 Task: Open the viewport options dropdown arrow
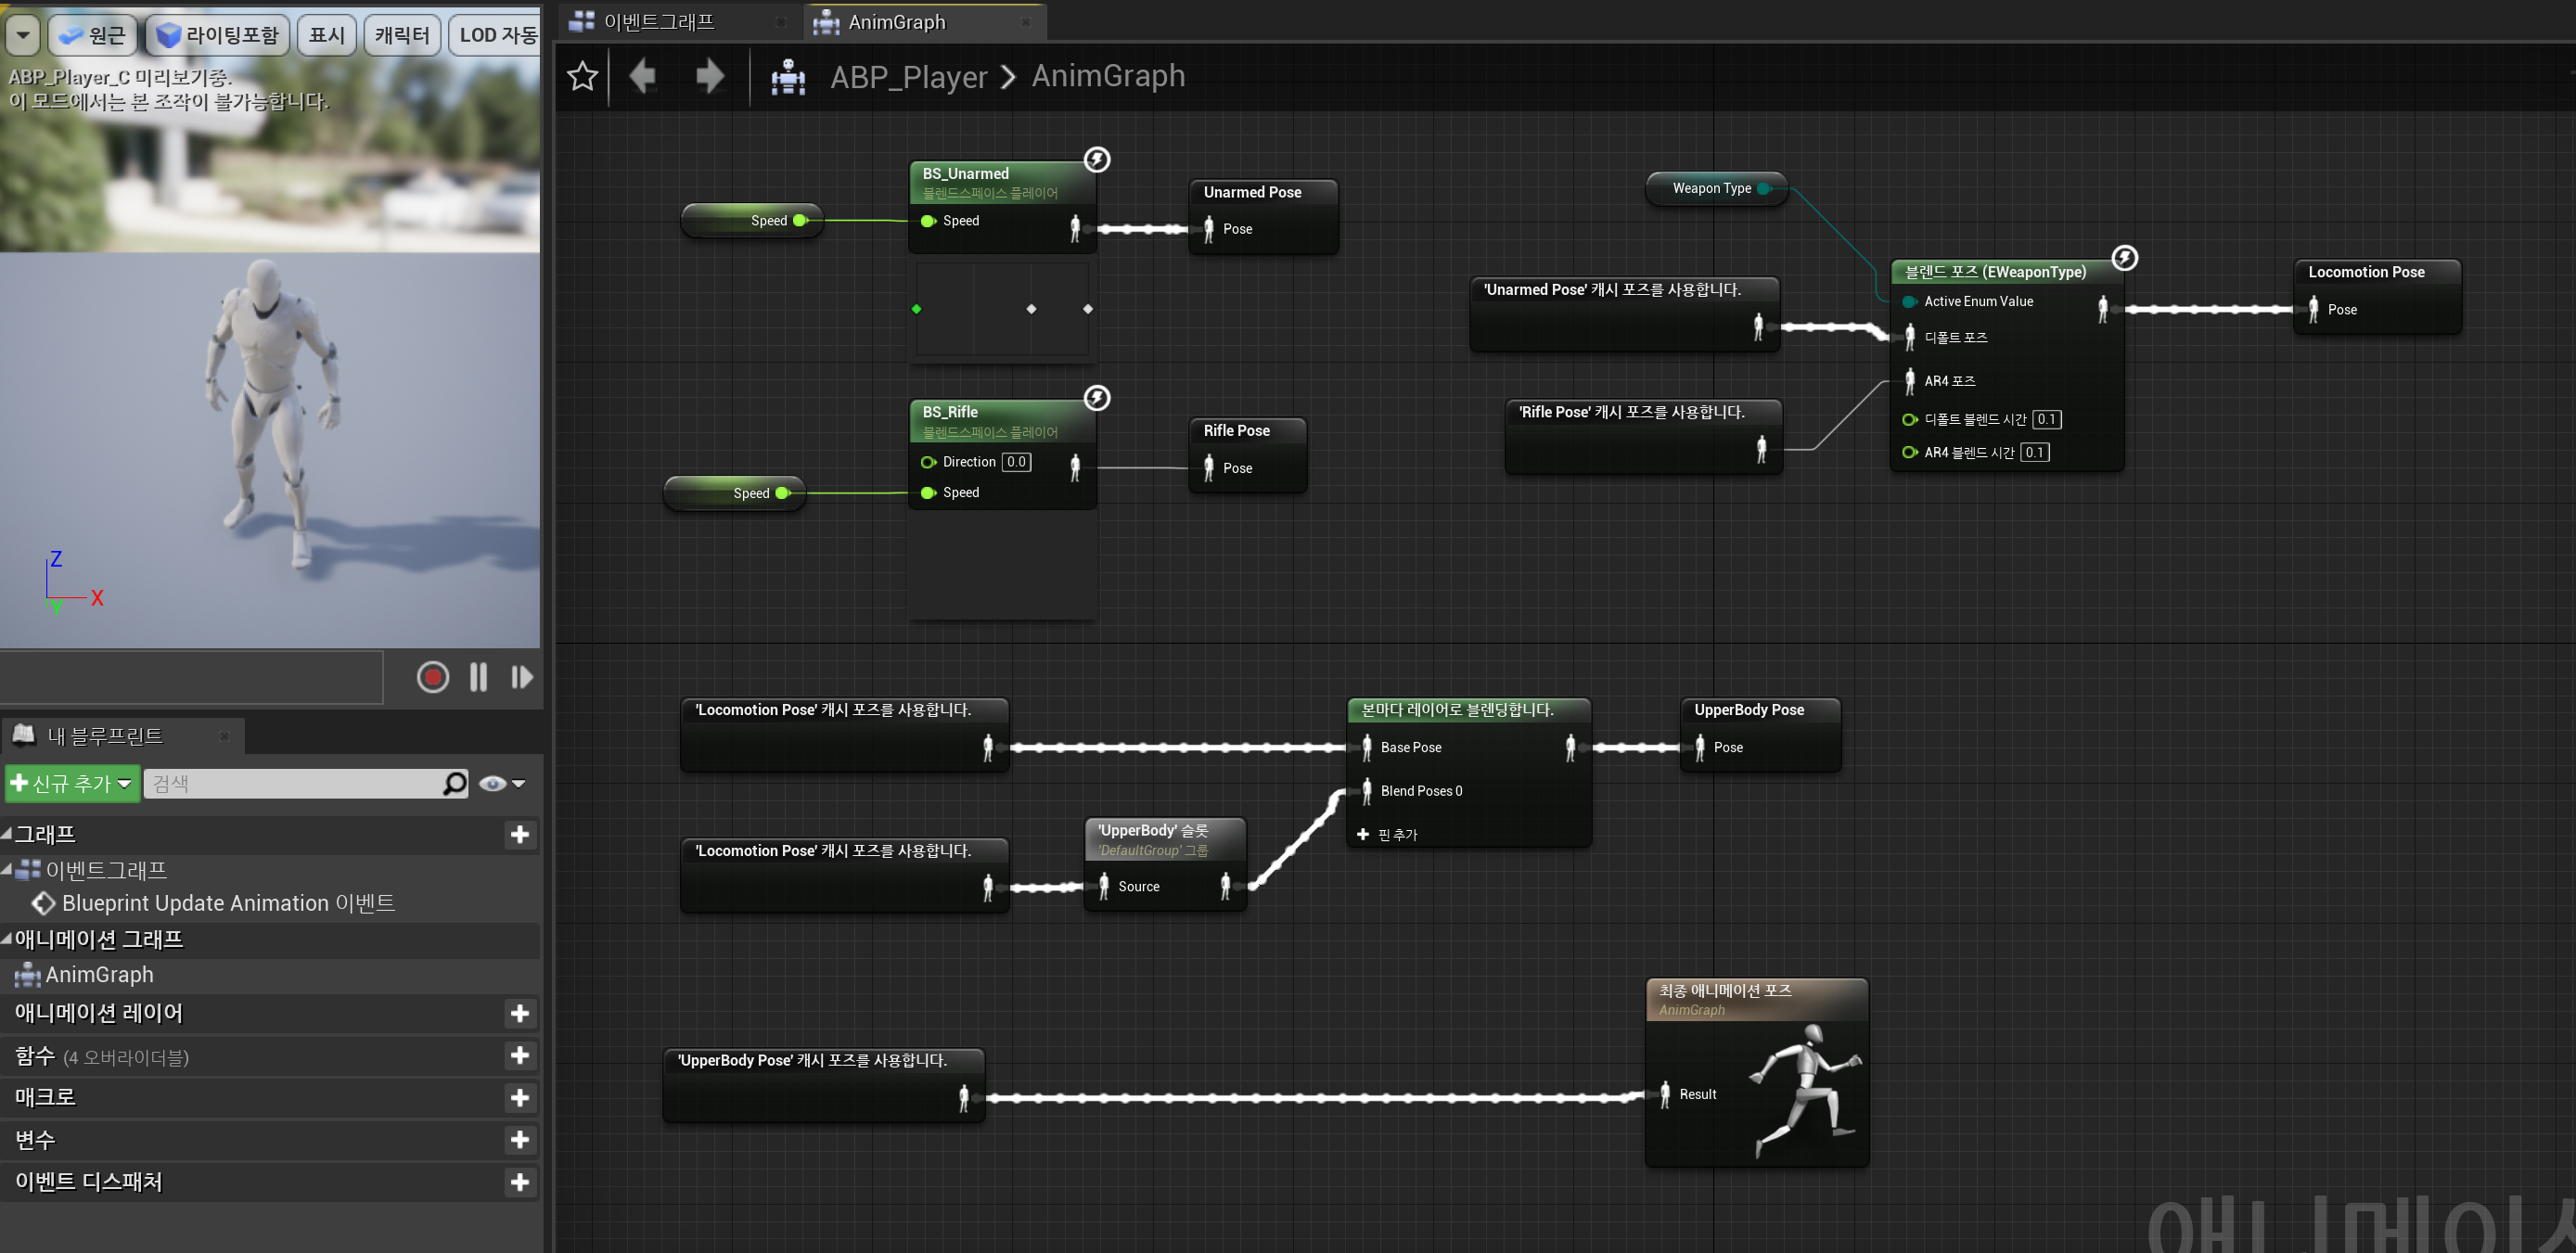22,36
